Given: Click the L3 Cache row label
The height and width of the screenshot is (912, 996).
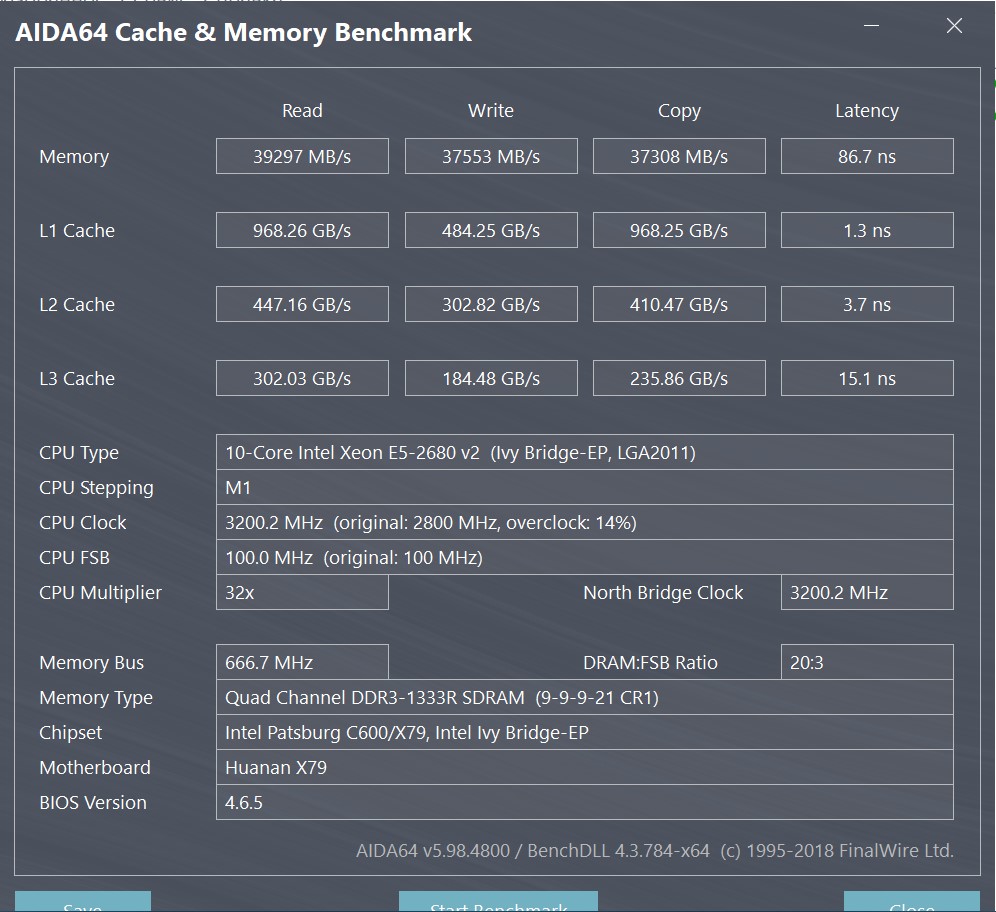Looking at the screenshot, I should point(77,379).
